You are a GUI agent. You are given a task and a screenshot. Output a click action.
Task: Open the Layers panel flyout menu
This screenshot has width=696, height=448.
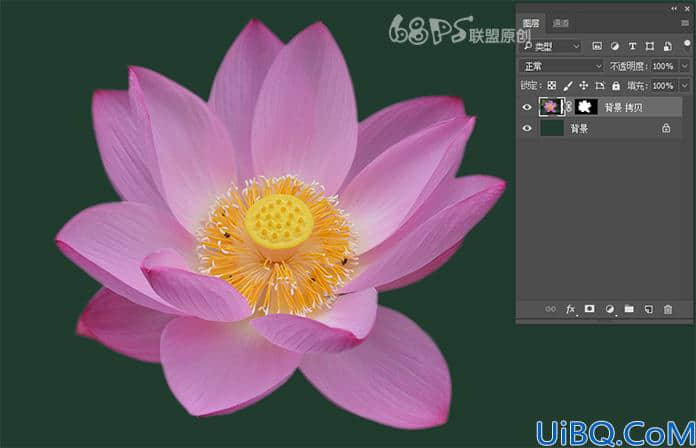(x=684, y=23)
